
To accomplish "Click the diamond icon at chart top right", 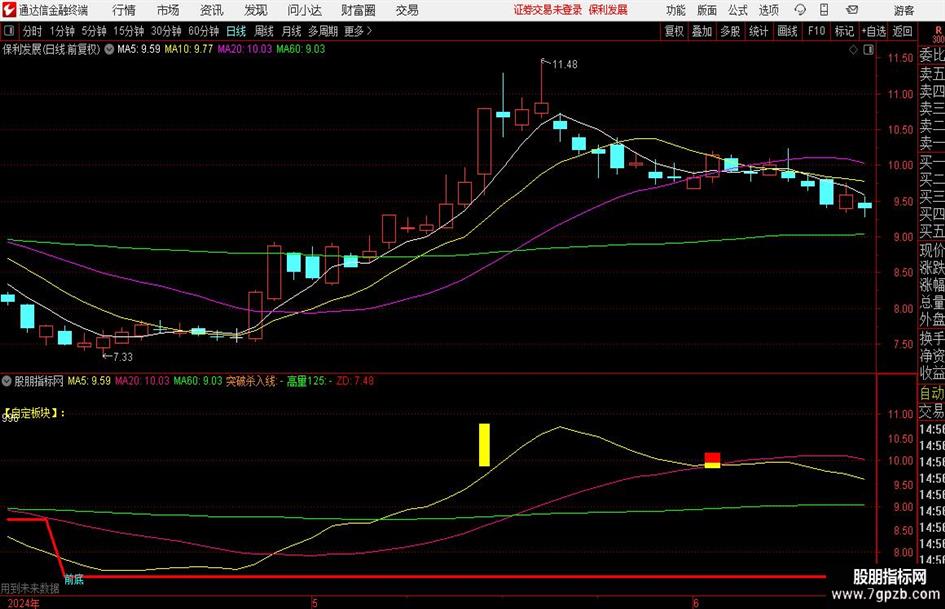I will point(853,49).
